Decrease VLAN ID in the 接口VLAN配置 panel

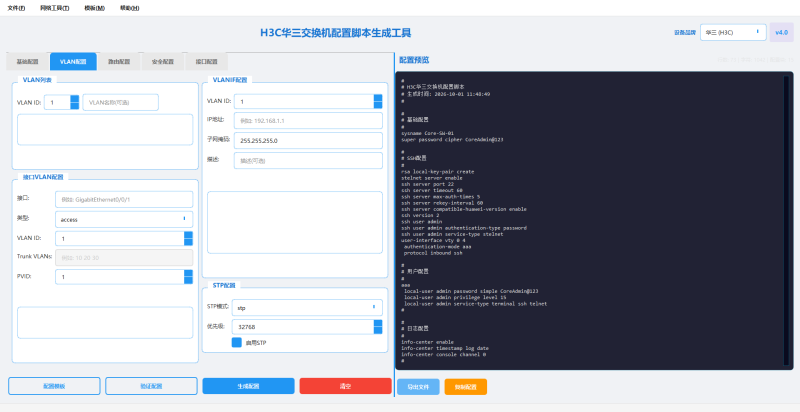pyautogui.click(x=189, y=242)
